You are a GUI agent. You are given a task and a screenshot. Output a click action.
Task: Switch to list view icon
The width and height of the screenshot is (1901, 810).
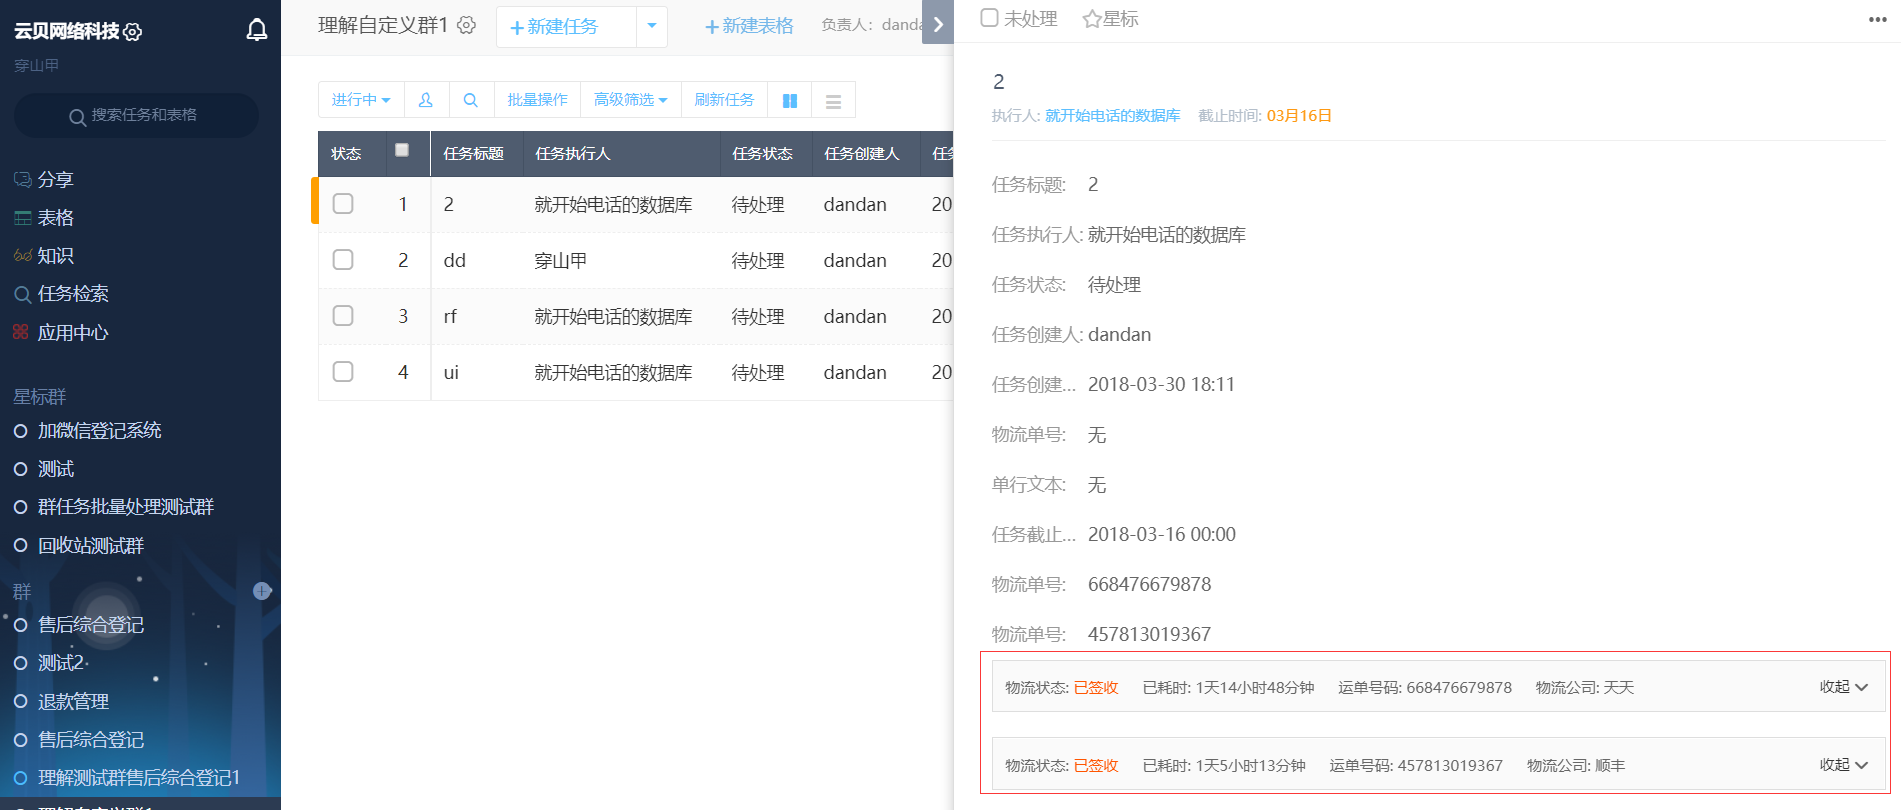(x=833, y=100)
